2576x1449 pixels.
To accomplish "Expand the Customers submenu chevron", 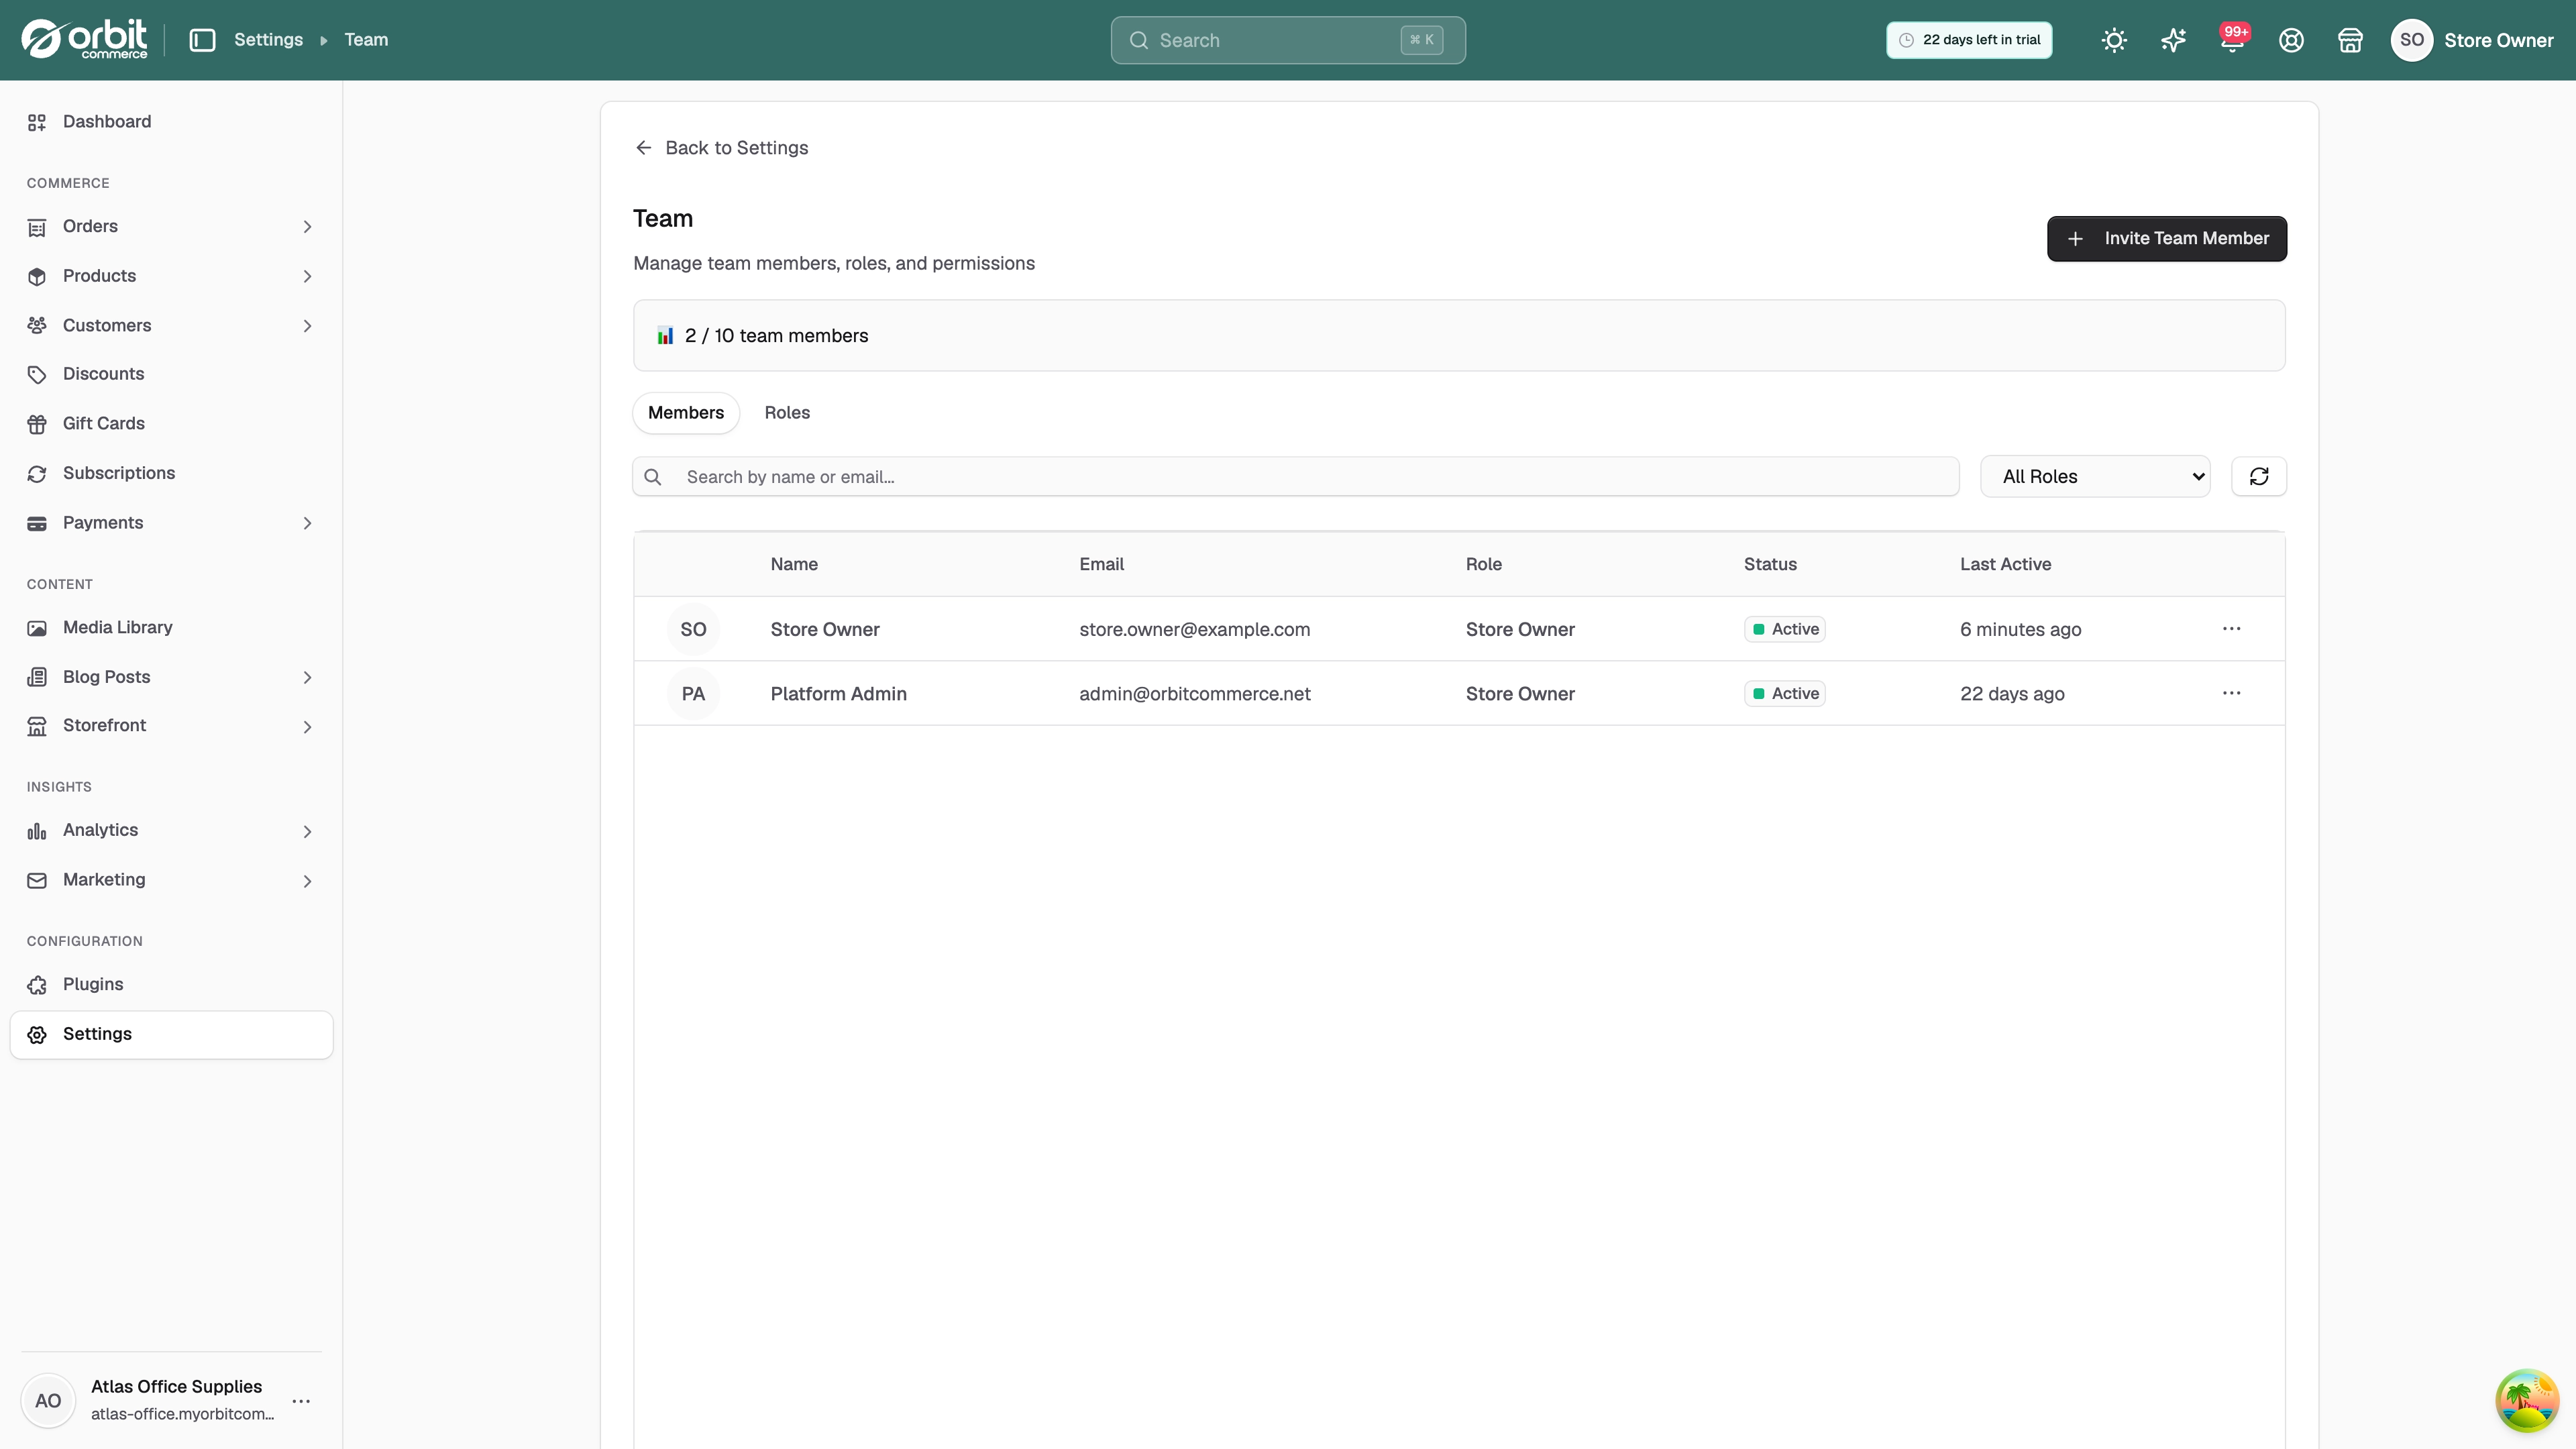I will pyautogui.click(x=307, y=326).
